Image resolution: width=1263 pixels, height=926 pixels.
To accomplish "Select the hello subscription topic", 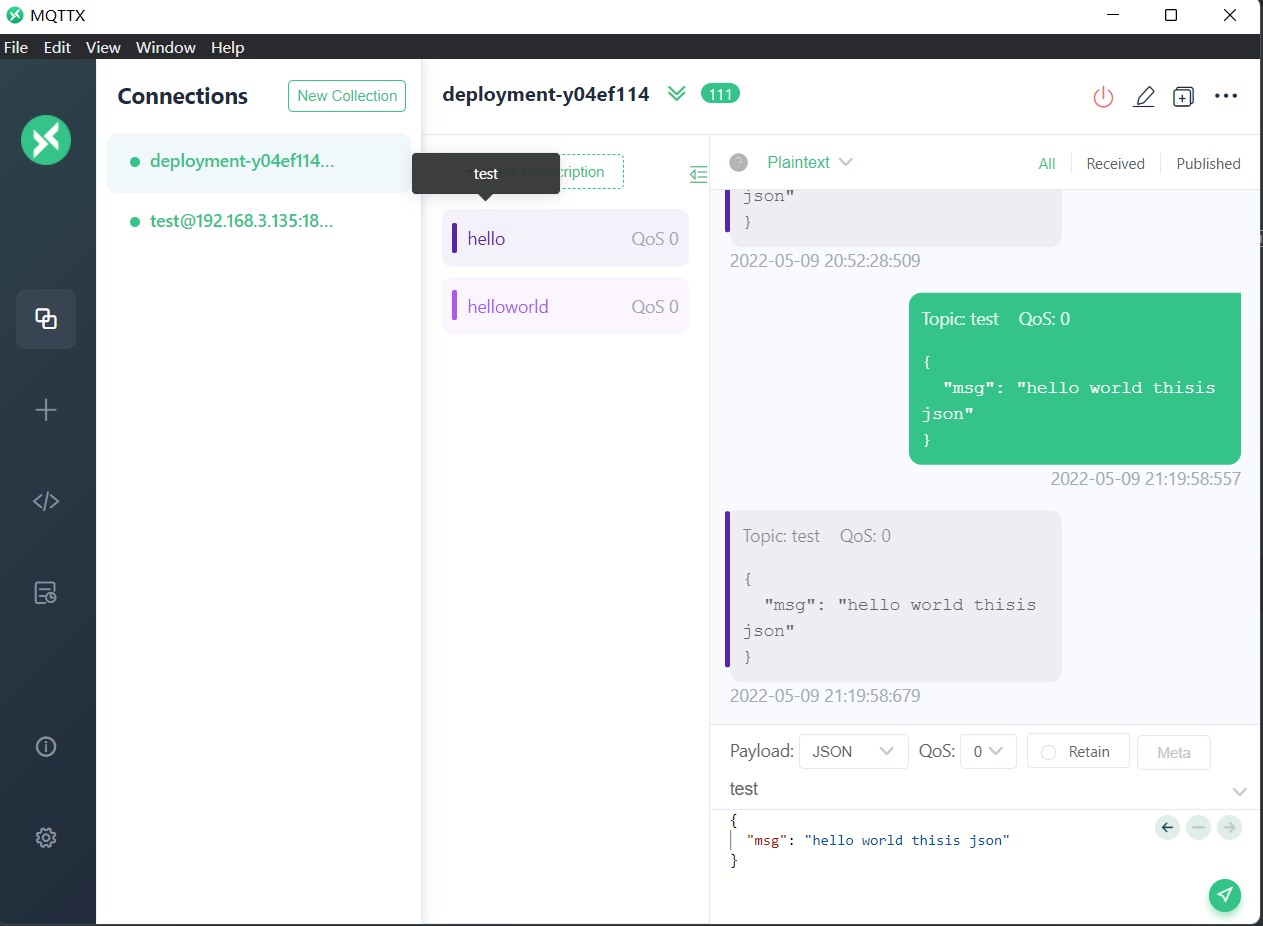I will [x=565, y=238].
